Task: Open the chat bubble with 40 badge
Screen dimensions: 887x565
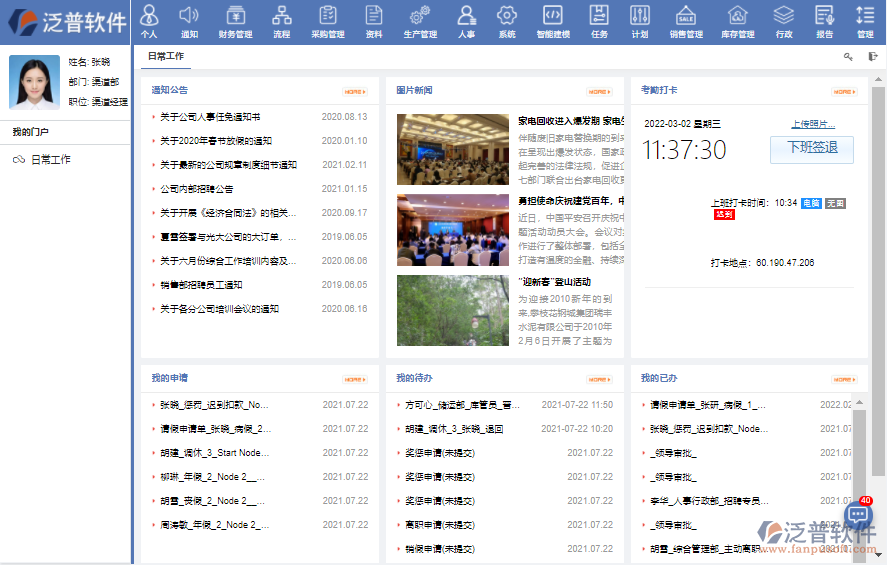Action: [858, 514]
